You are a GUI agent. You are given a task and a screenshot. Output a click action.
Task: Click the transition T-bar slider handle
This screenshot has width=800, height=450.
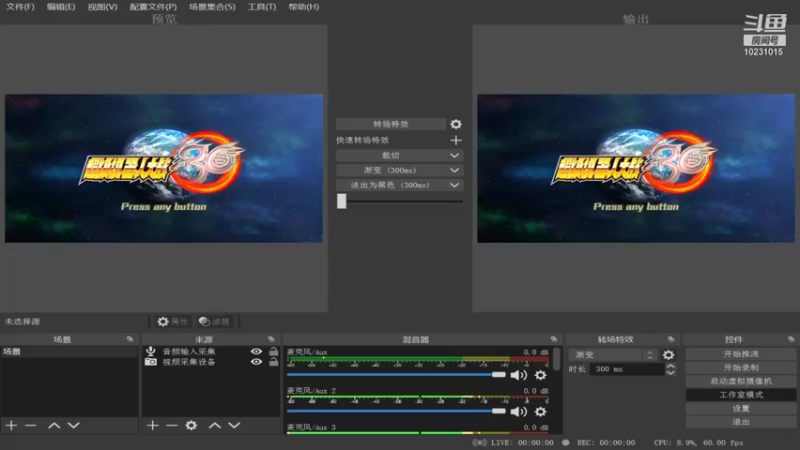pyautogui.click(x=341, y=201)
